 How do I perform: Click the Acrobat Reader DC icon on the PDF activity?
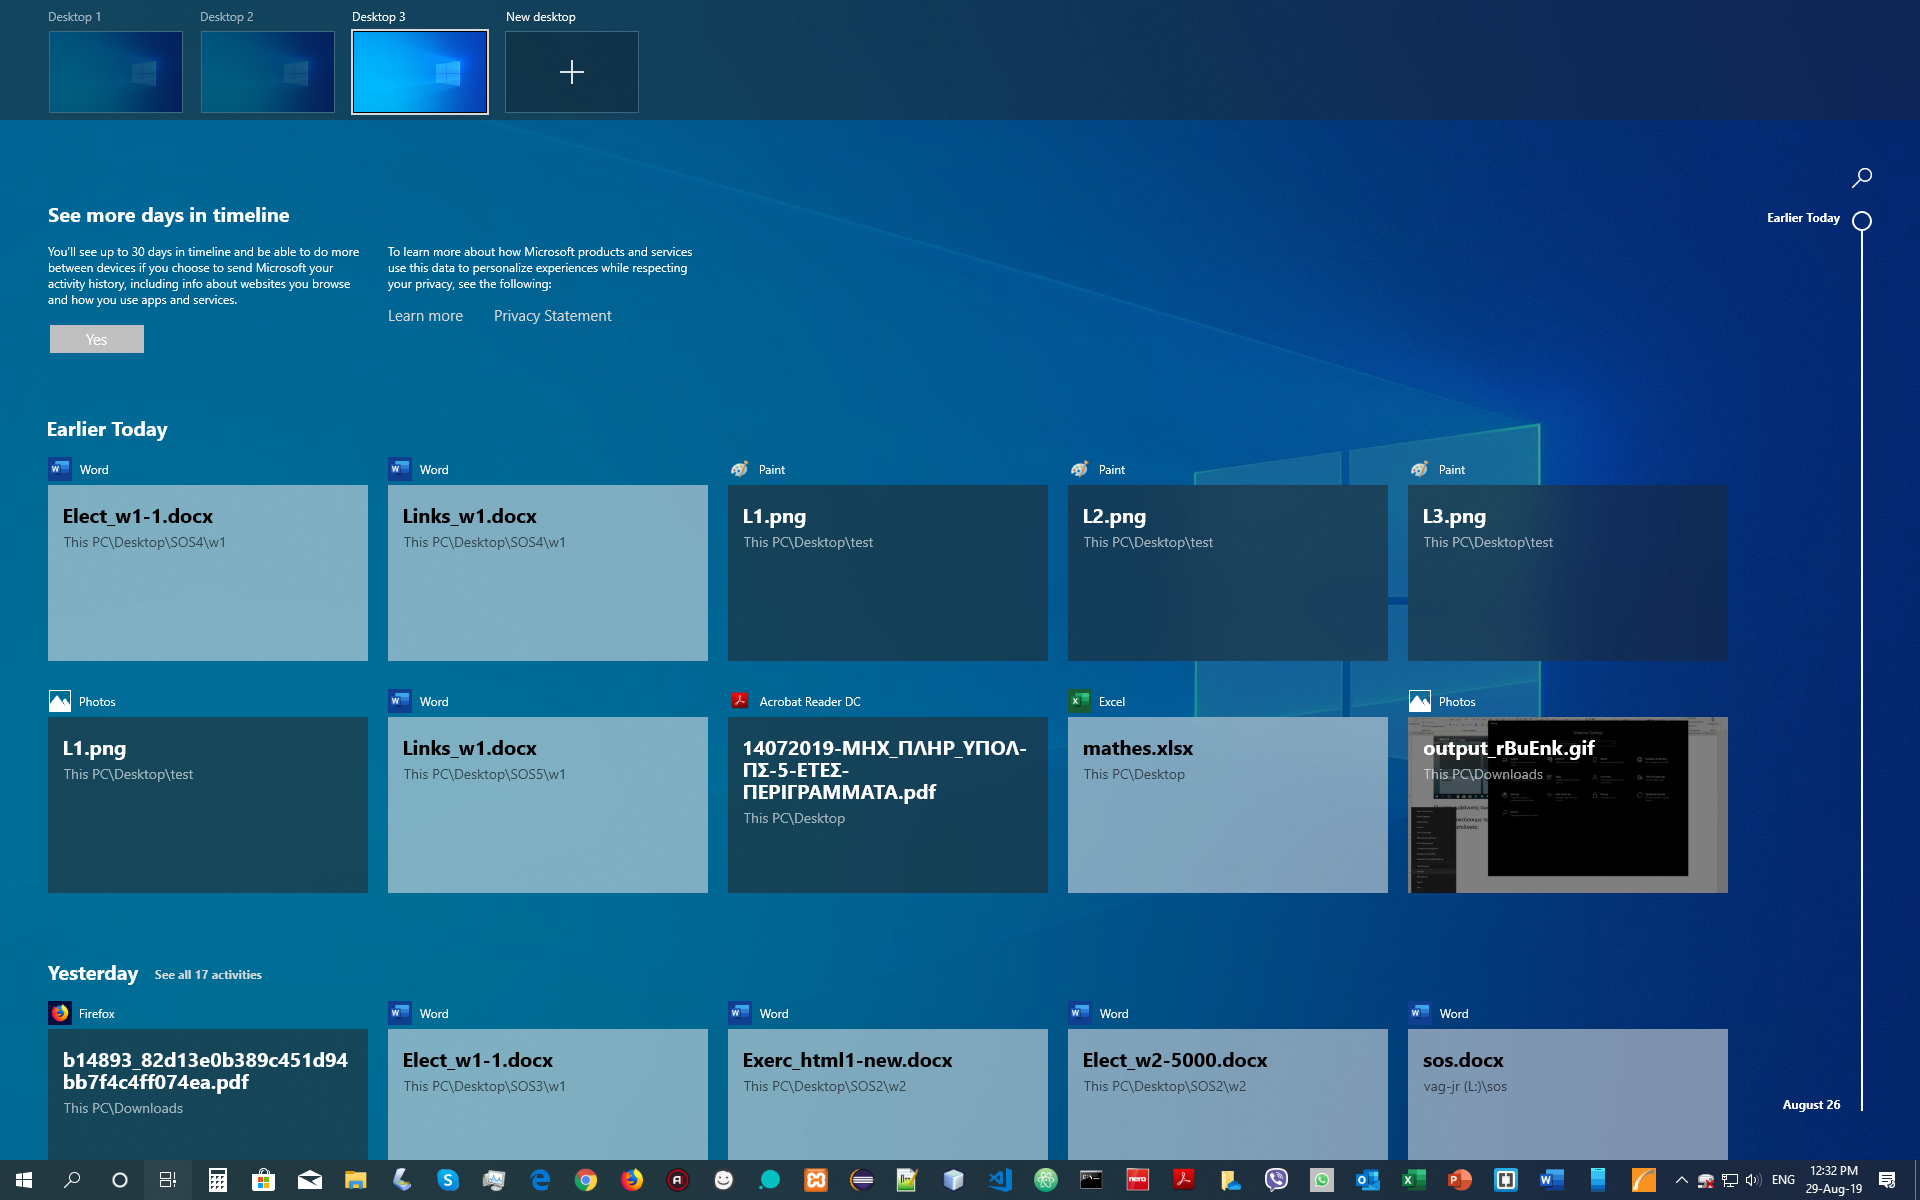coord(741,701)
